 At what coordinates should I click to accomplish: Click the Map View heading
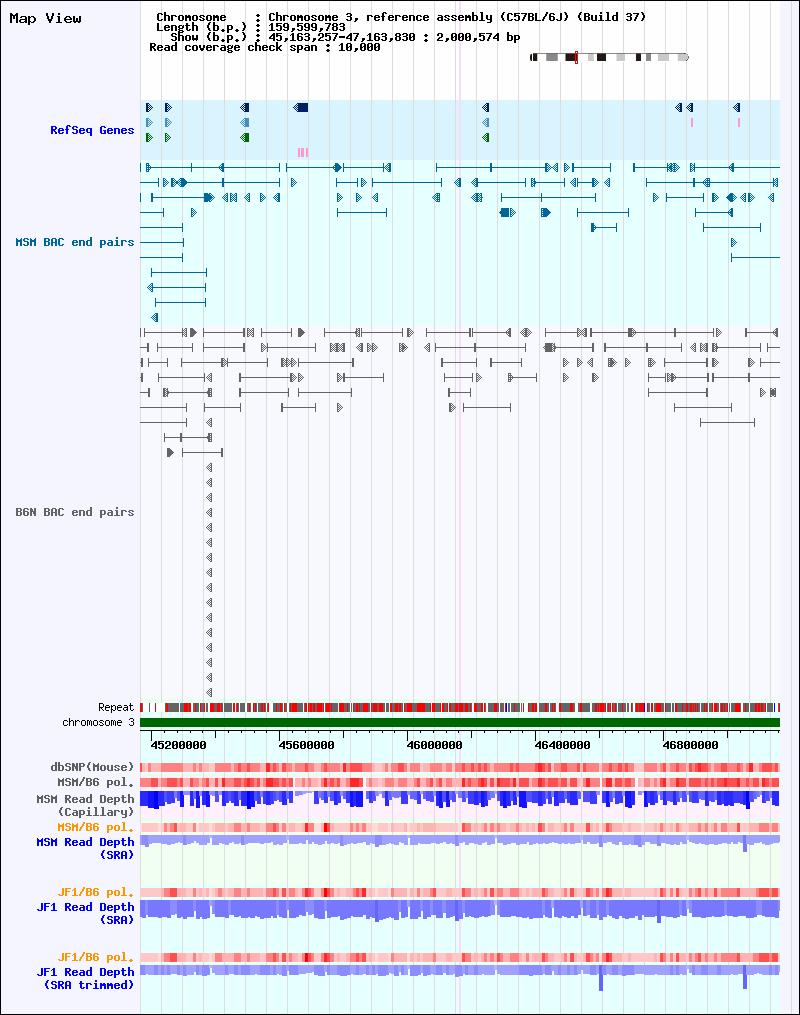[45, 18]
